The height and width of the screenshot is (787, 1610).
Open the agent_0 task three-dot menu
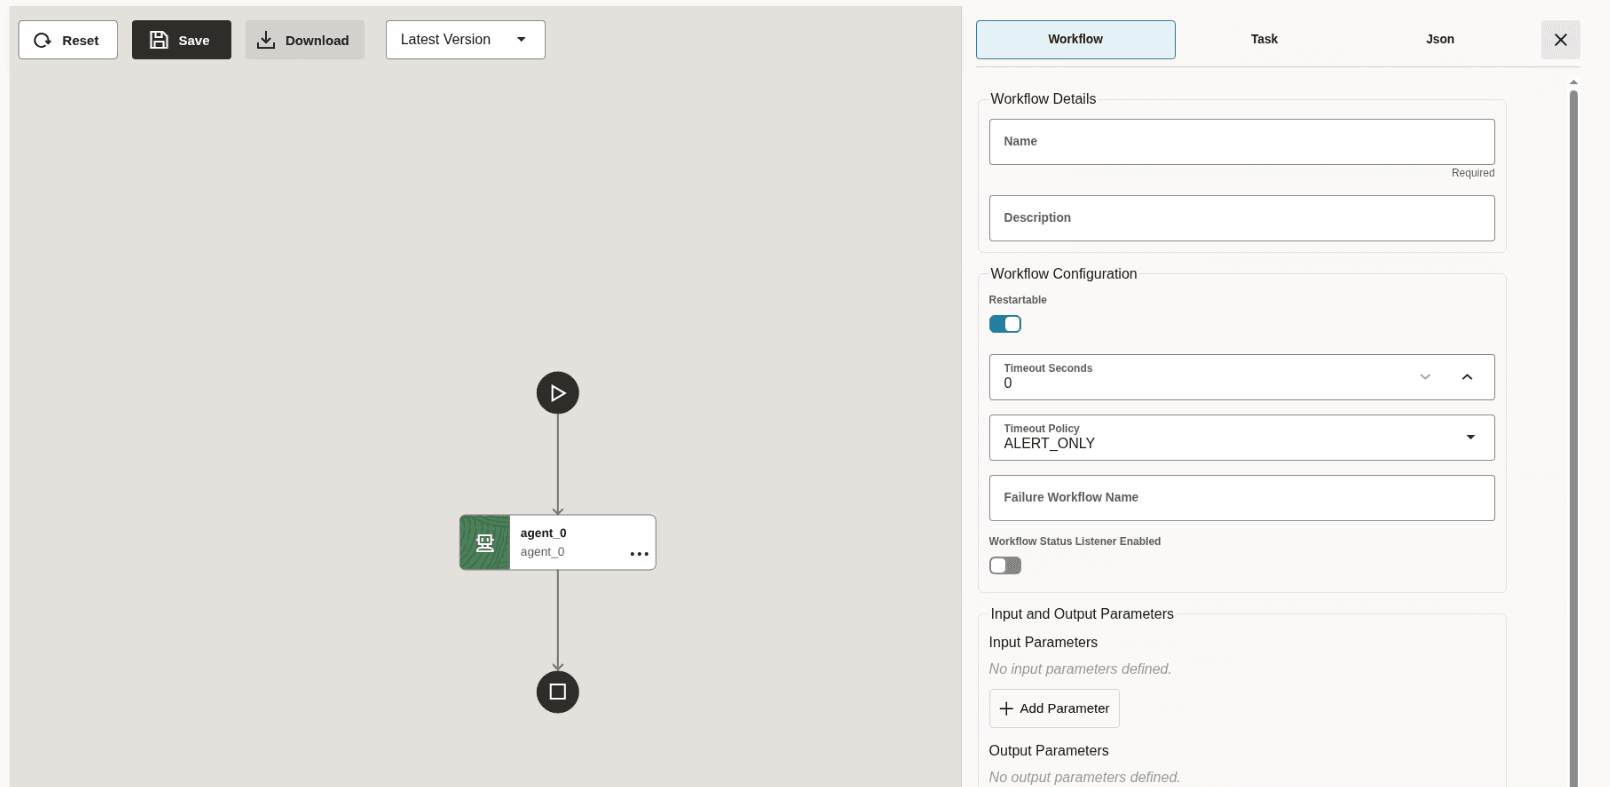639,554
